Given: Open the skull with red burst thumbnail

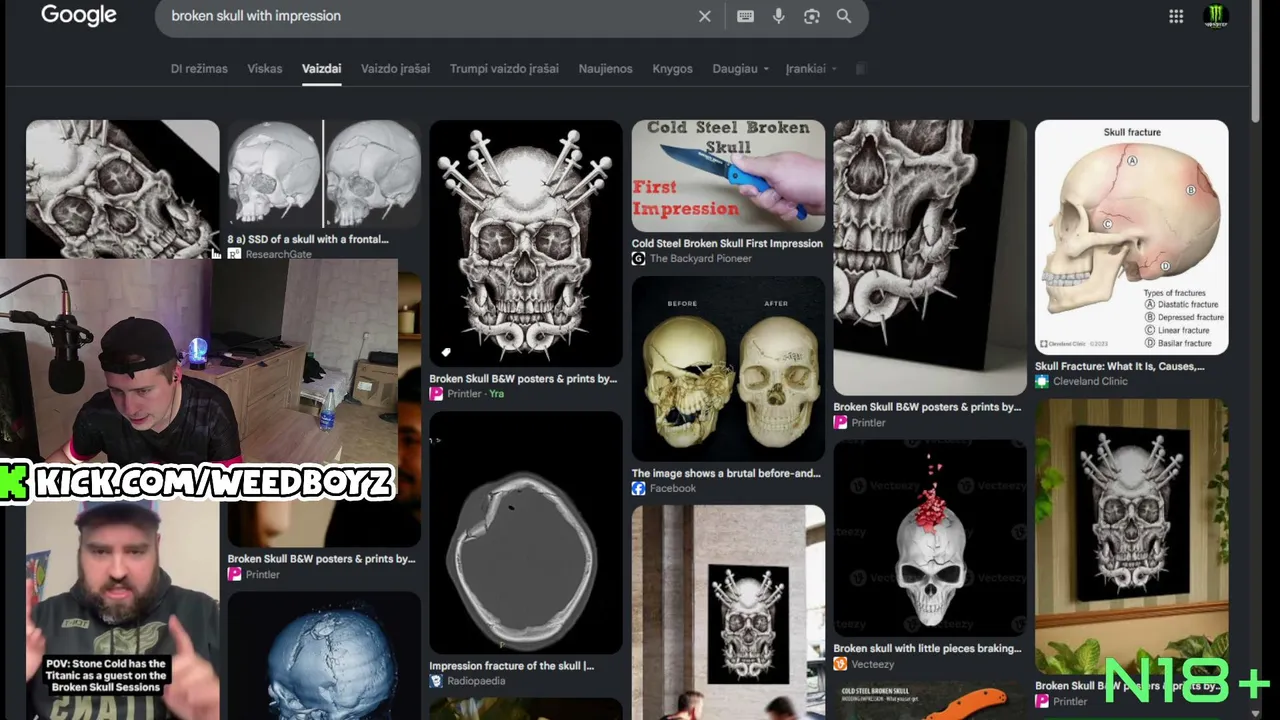Looking at the screenshot, I should (x=930, y=538).
